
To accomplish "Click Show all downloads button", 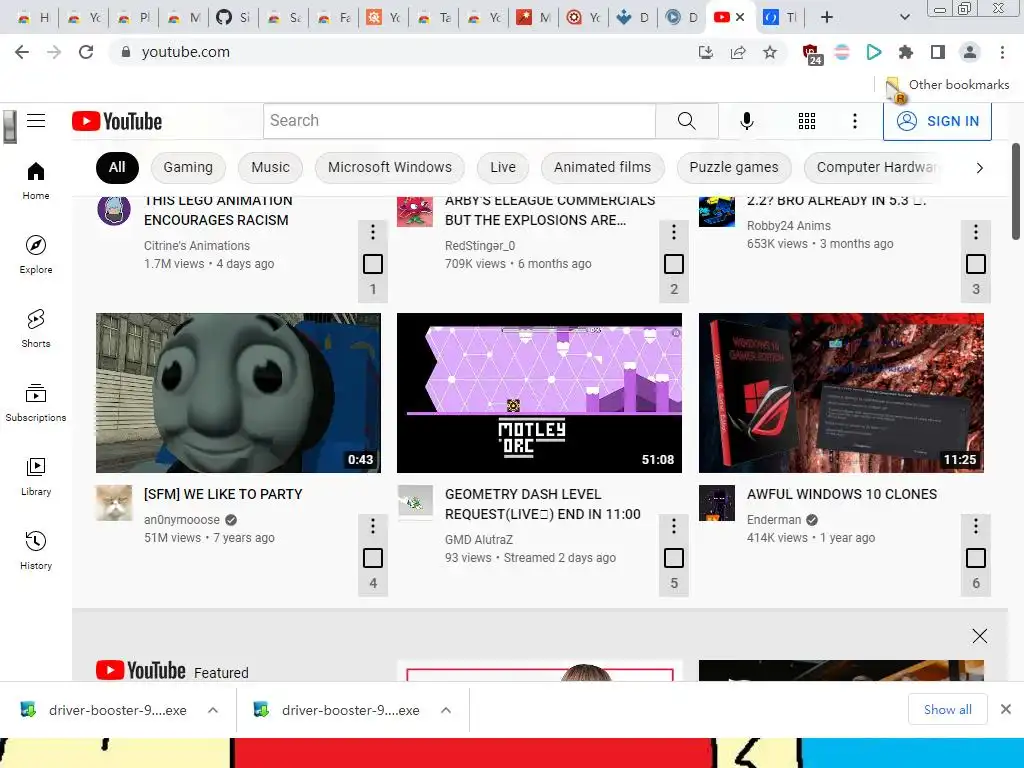I will [x=948, y=709].
